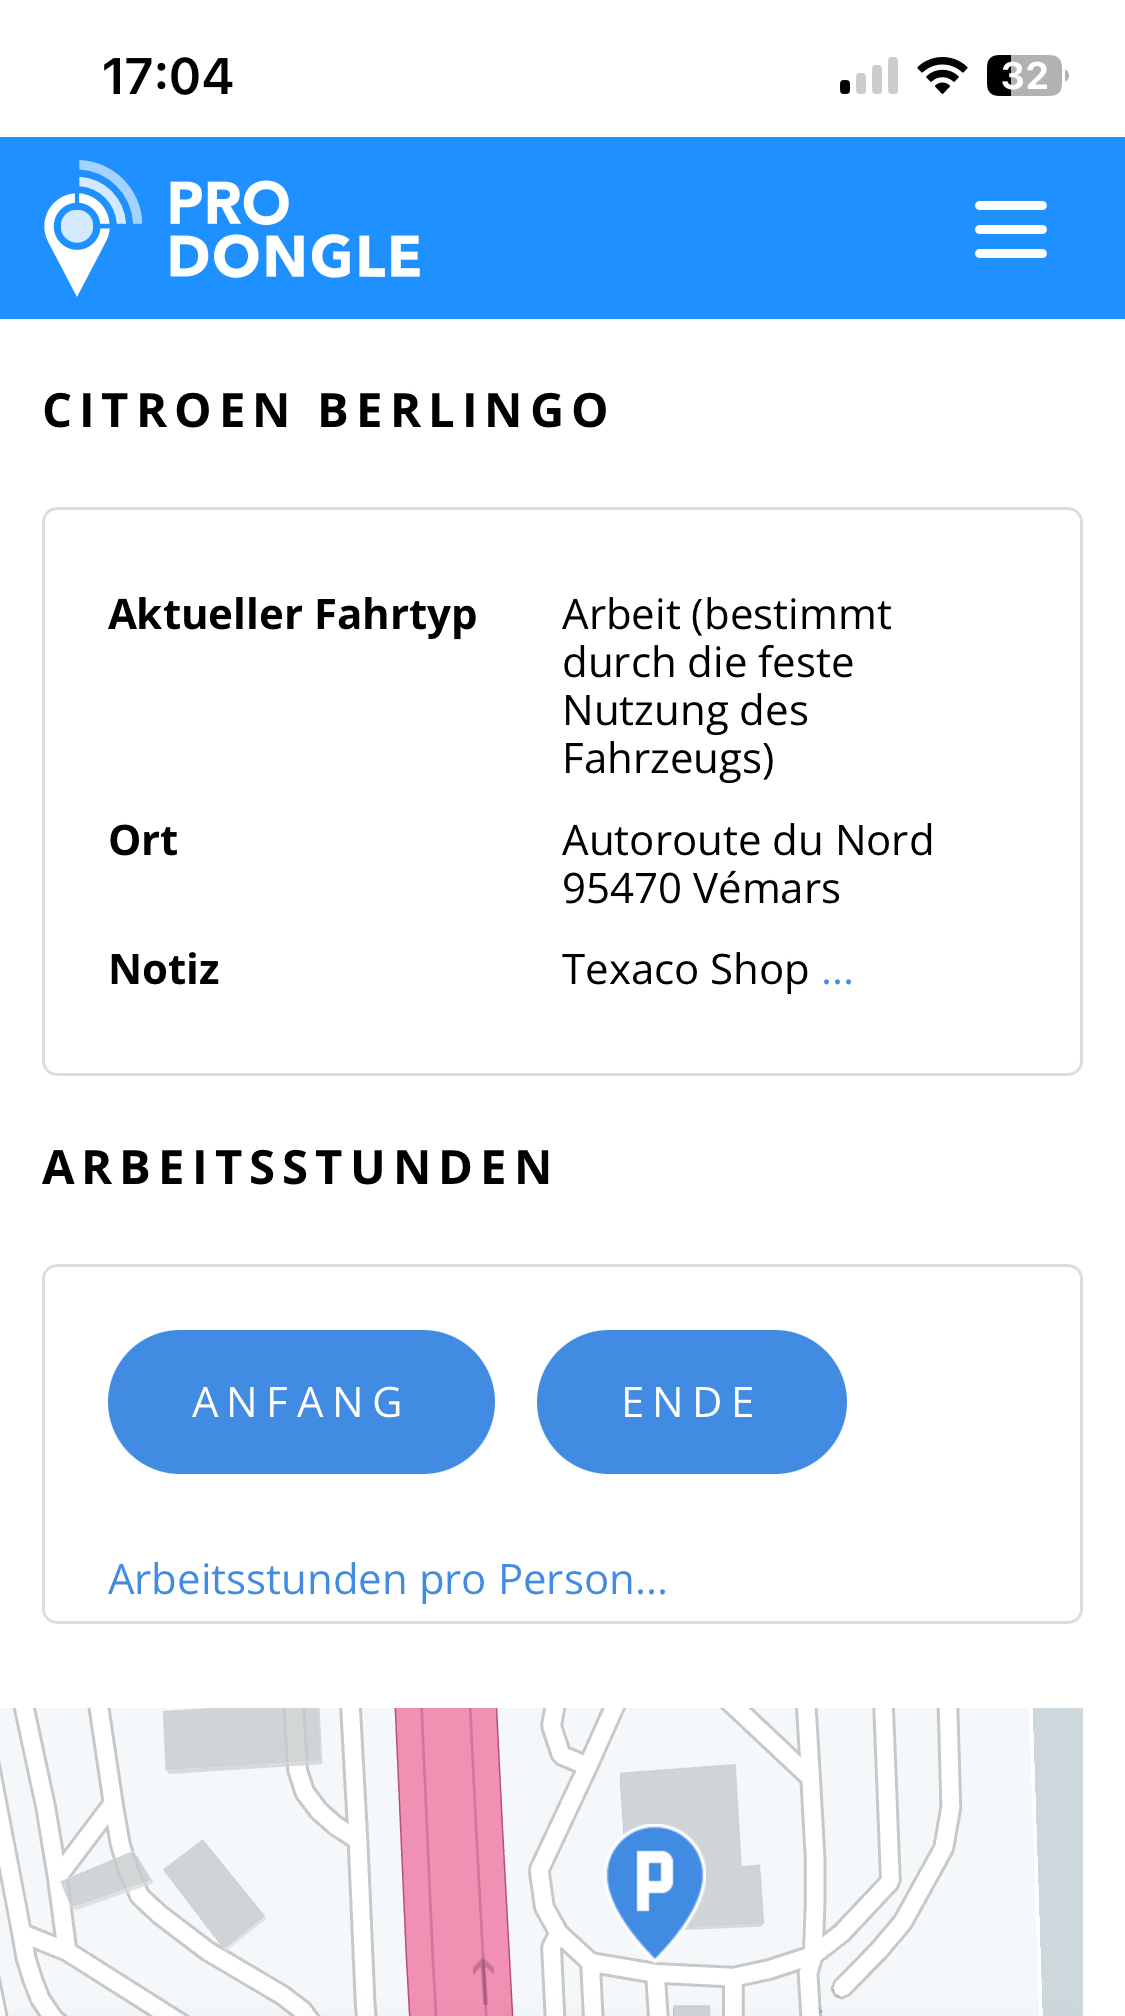Tap the Pro Dongle location pin logo

pos(90,228)
